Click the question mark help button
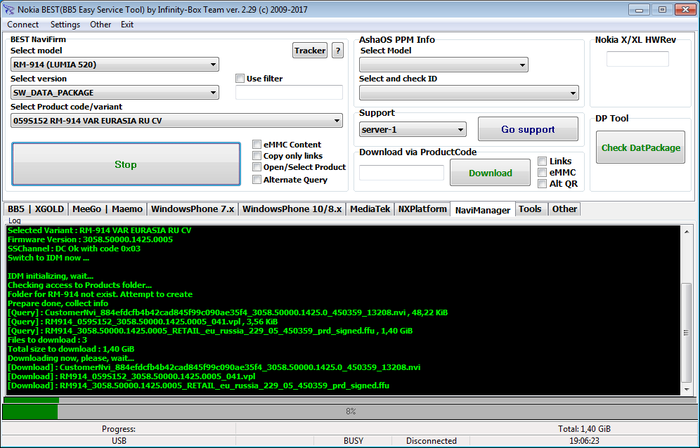Image resolution: width=700 pixels, height=448 pixels. (338, 50)
